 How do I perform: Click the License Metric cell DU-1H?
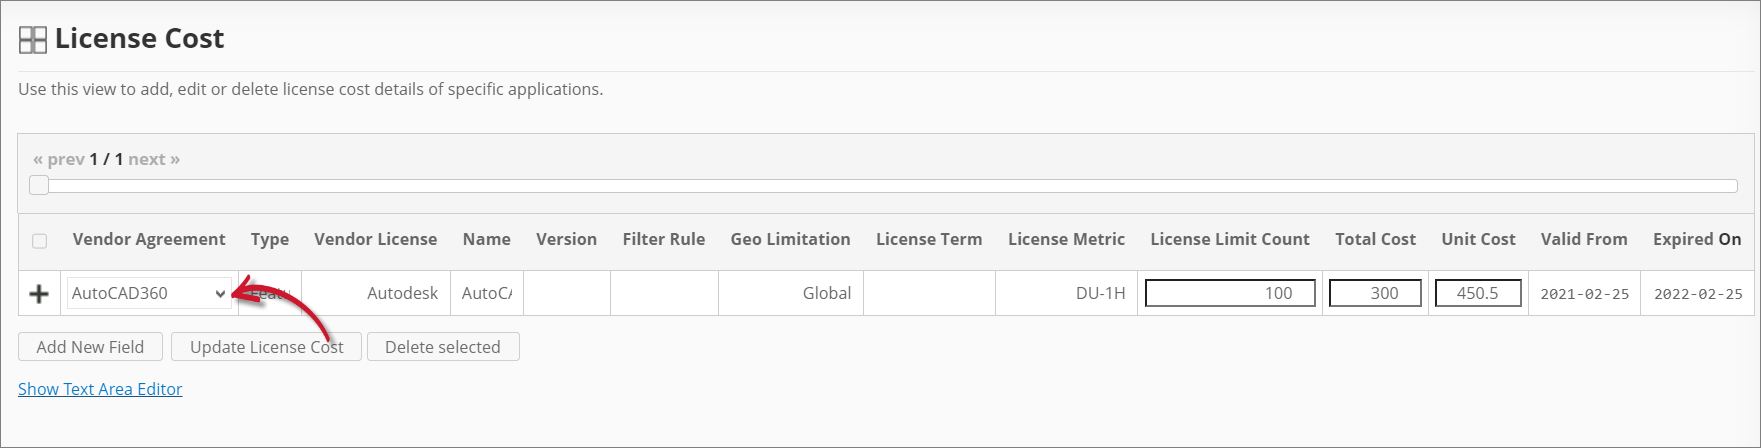(x=1100, y=293)
